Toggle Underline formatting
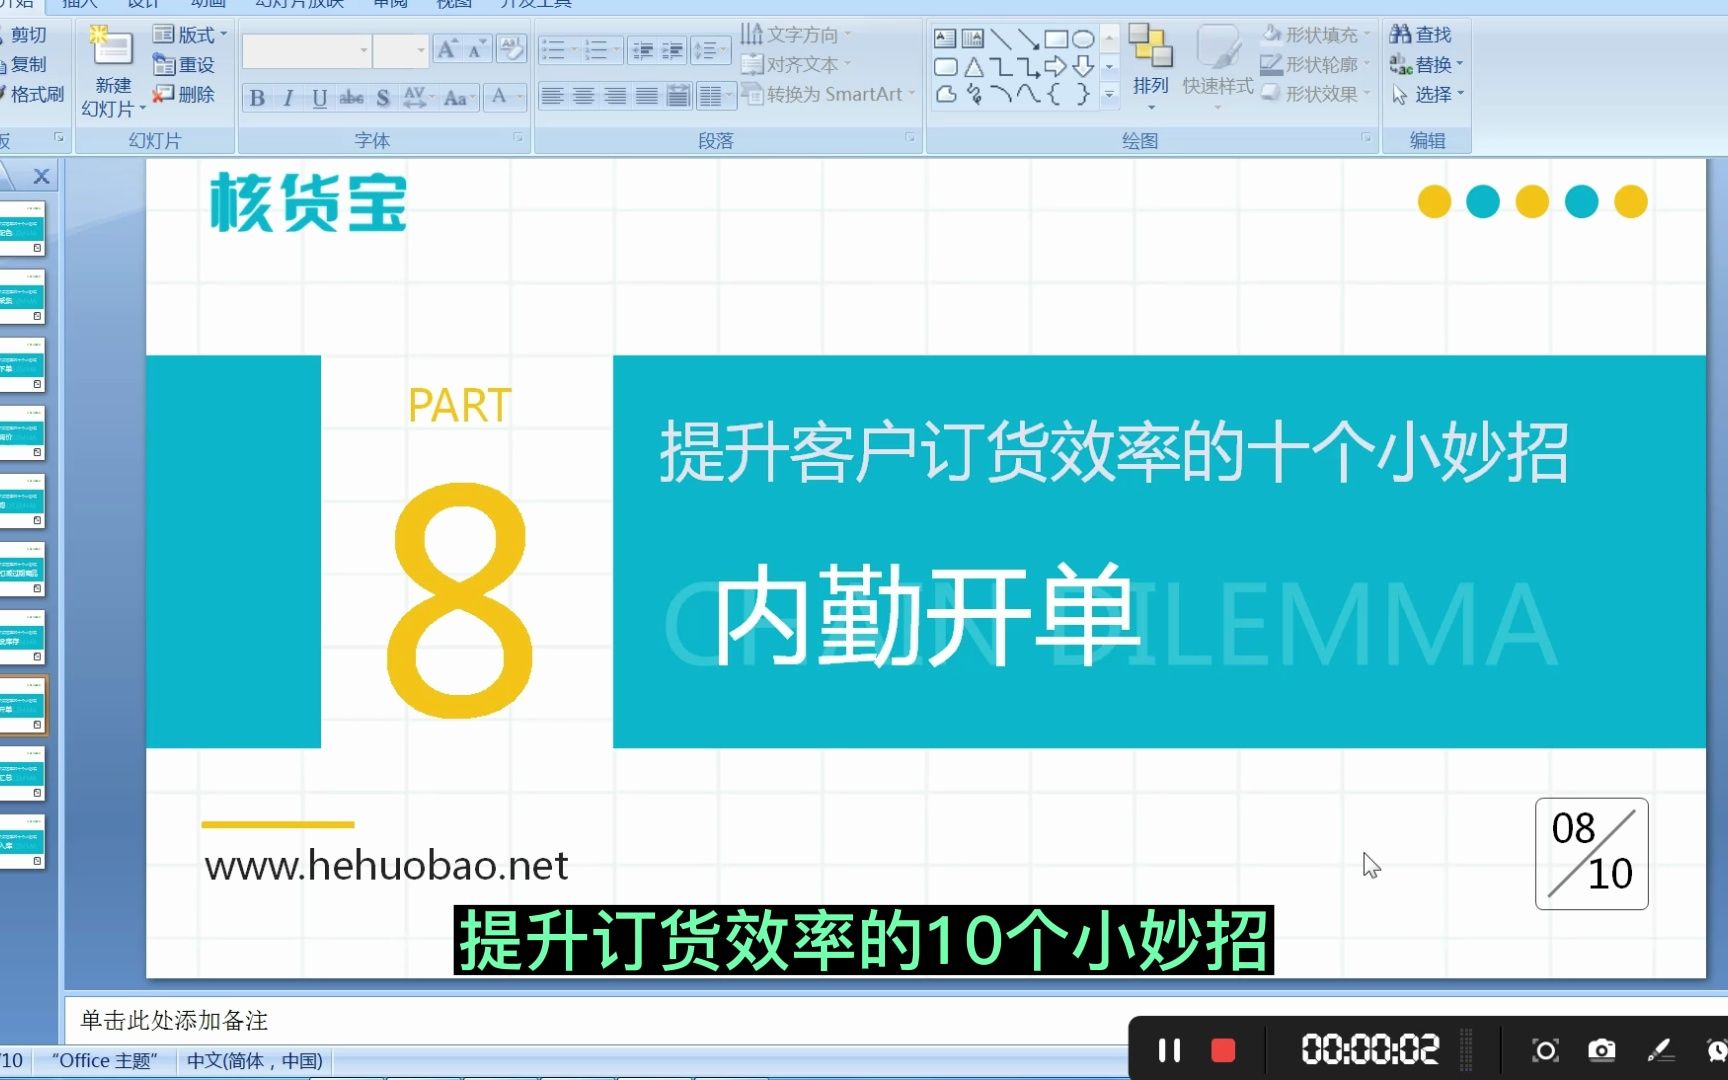Screen dimensions: 1728x1080 click(x=319, y=97)
